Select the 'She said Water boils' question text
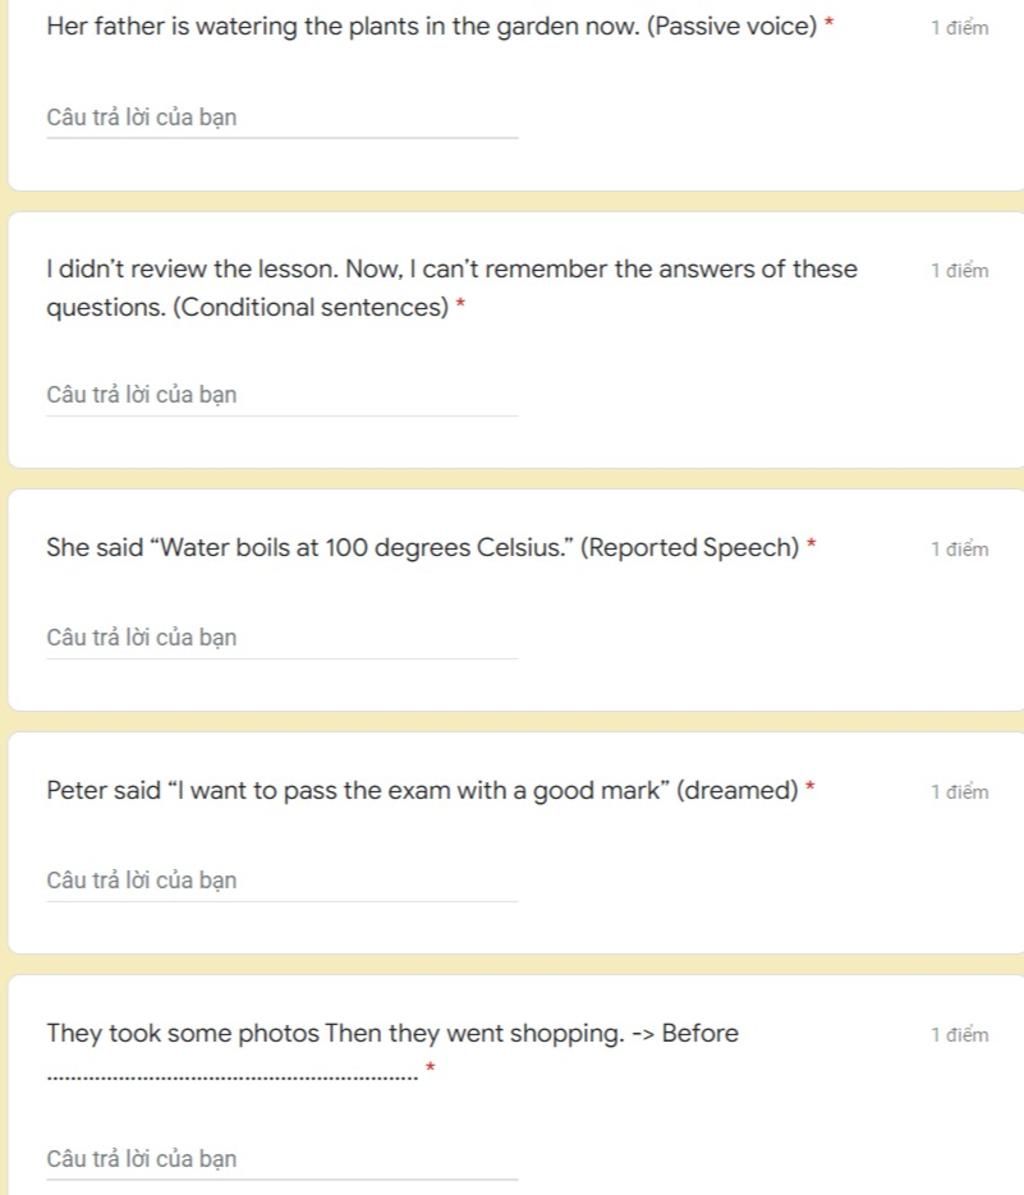The image size is (1024, 1195). tap(423, 548)
